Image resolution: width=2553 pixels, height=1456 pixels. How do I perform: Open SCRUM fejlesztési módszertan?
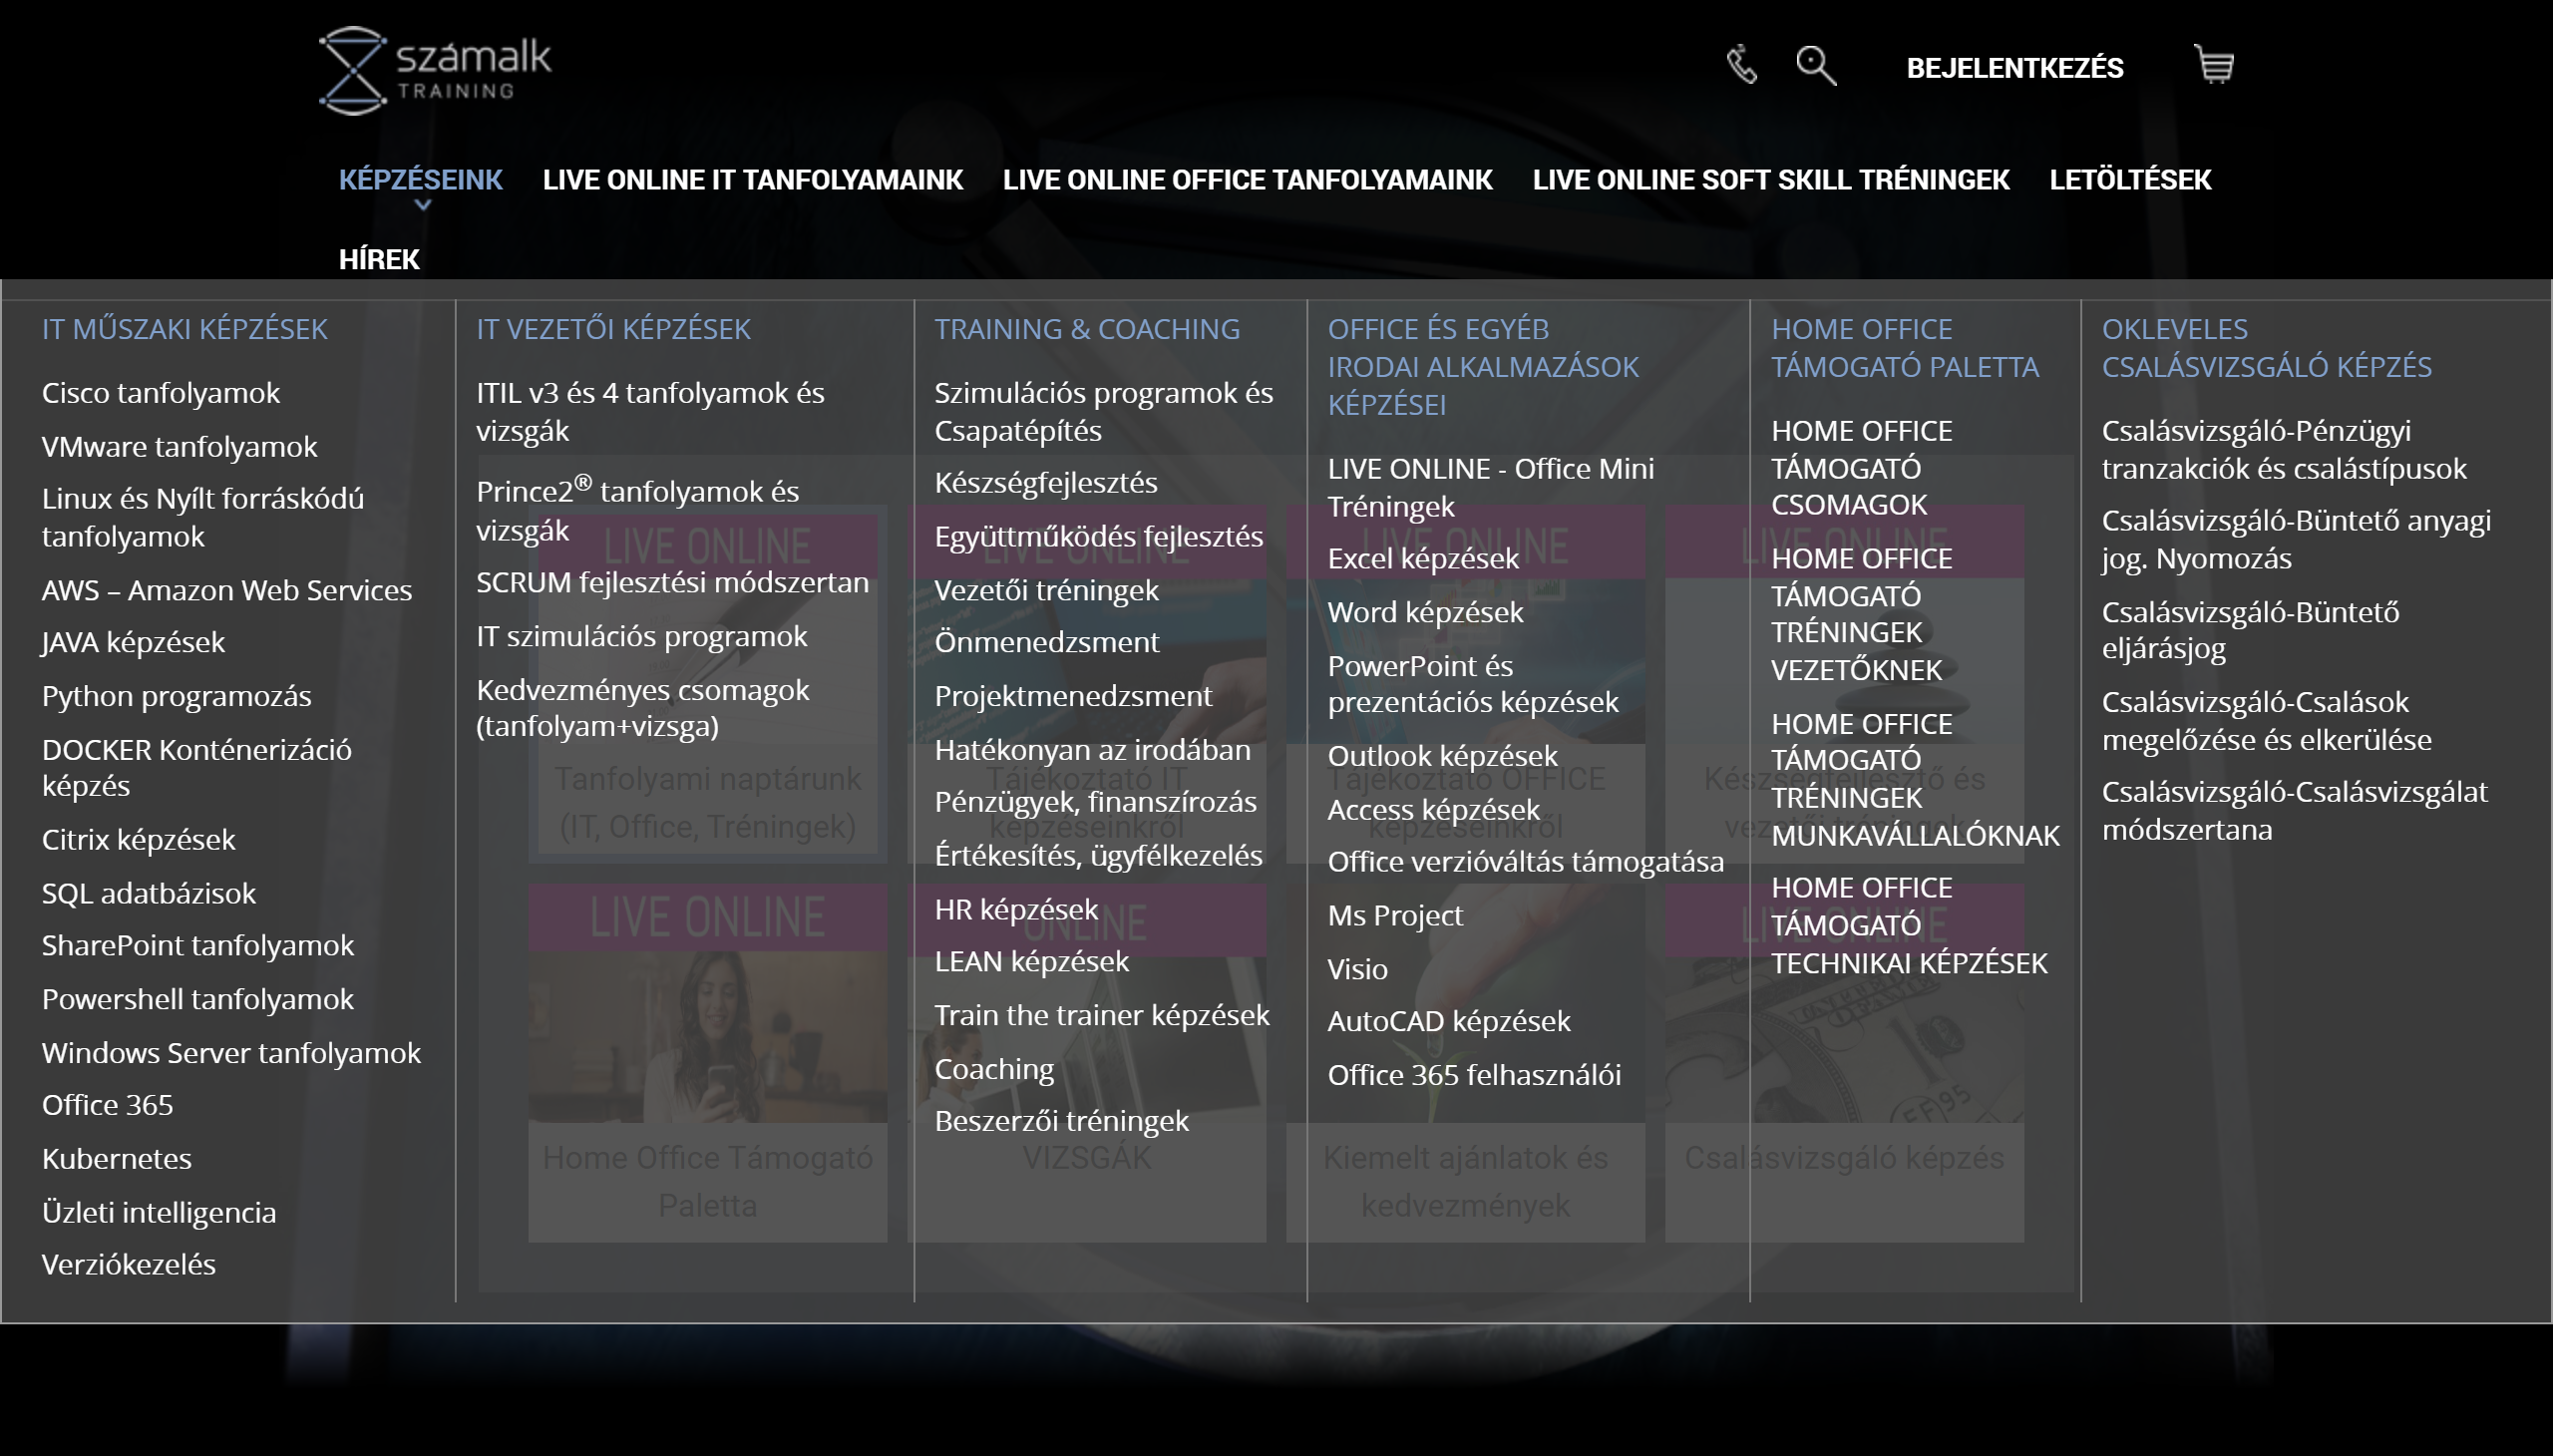pos(673,583)
